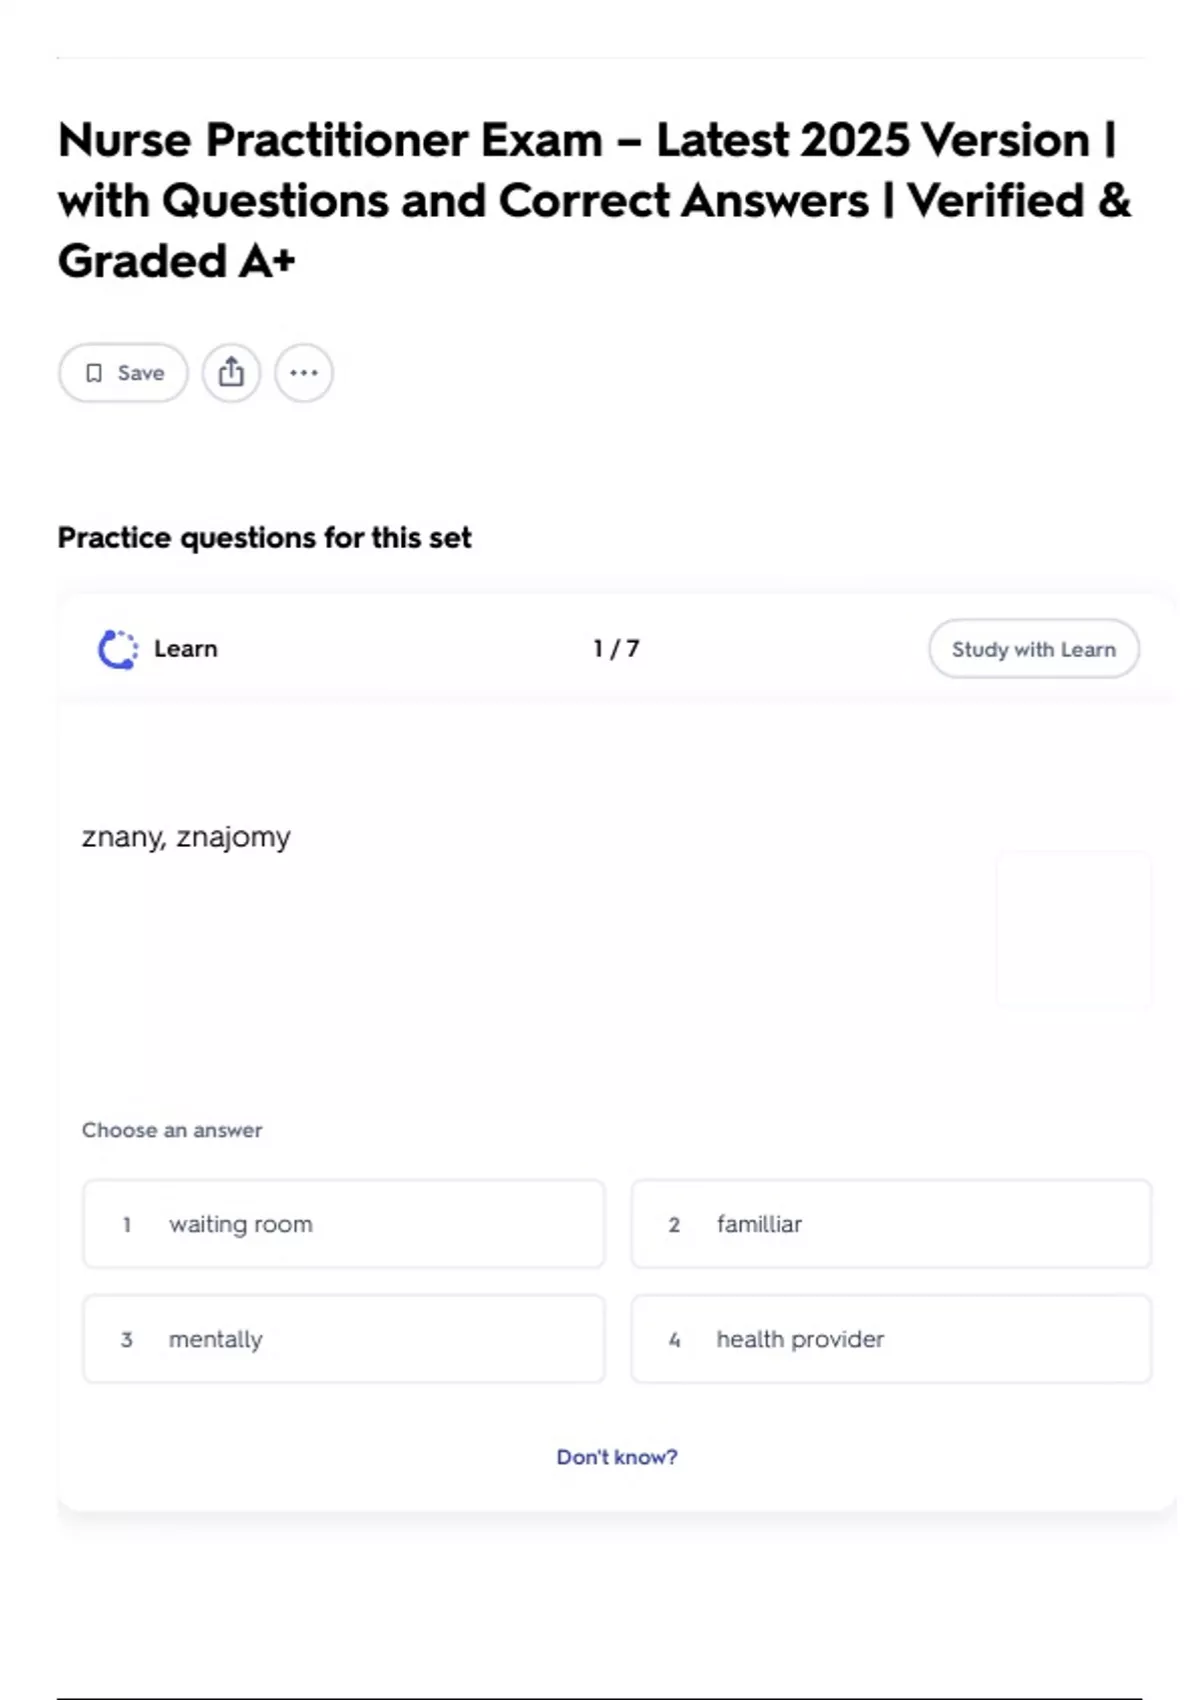Image resolution: width=1200 pixels, height=1700 pixels.
Task: Click the 1 / 7 question counter
Action: click(x=616, y=649)
